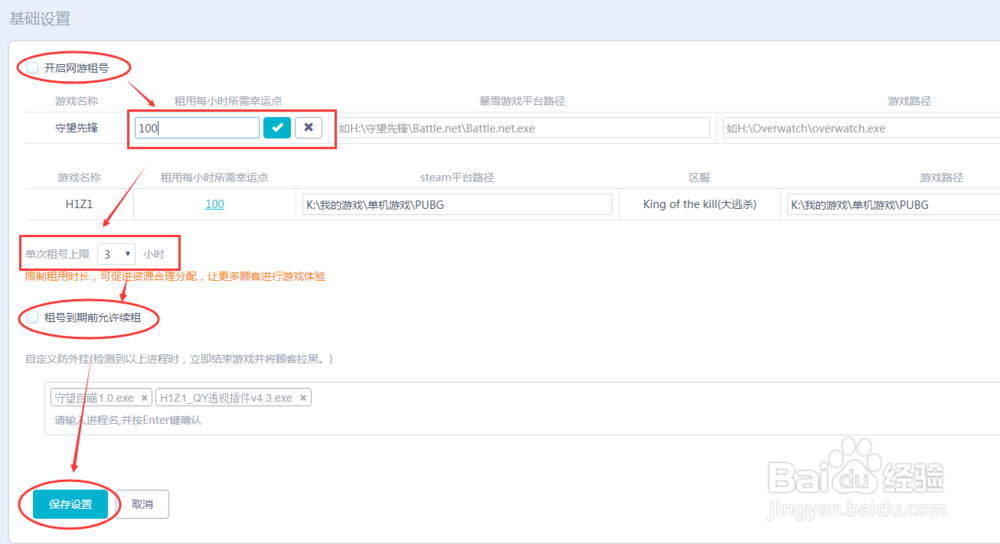Click the 自定义防外挂 description label

[179, 359]
